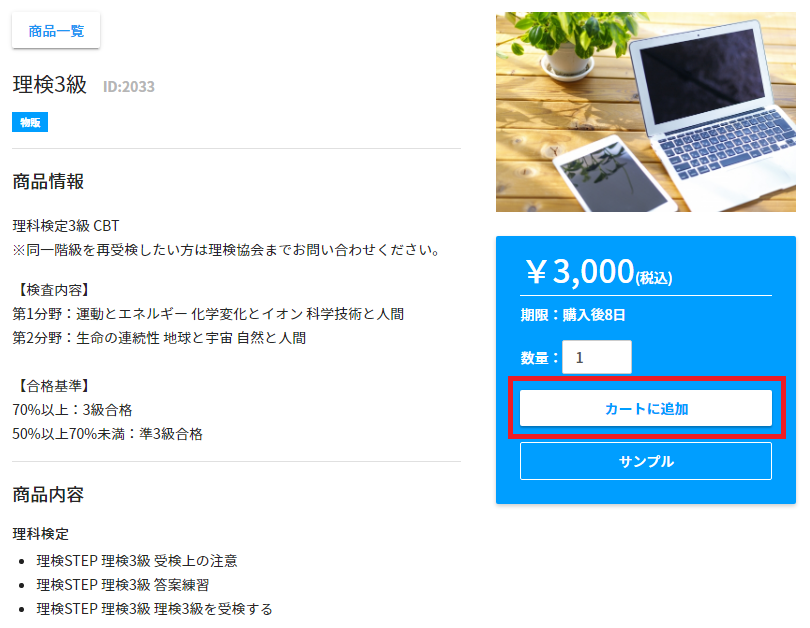The width and height of the screenshot is (810, 628).
Task: Open 理検STEP 理検3級 受検上の注意 list item
Action: 137,561
